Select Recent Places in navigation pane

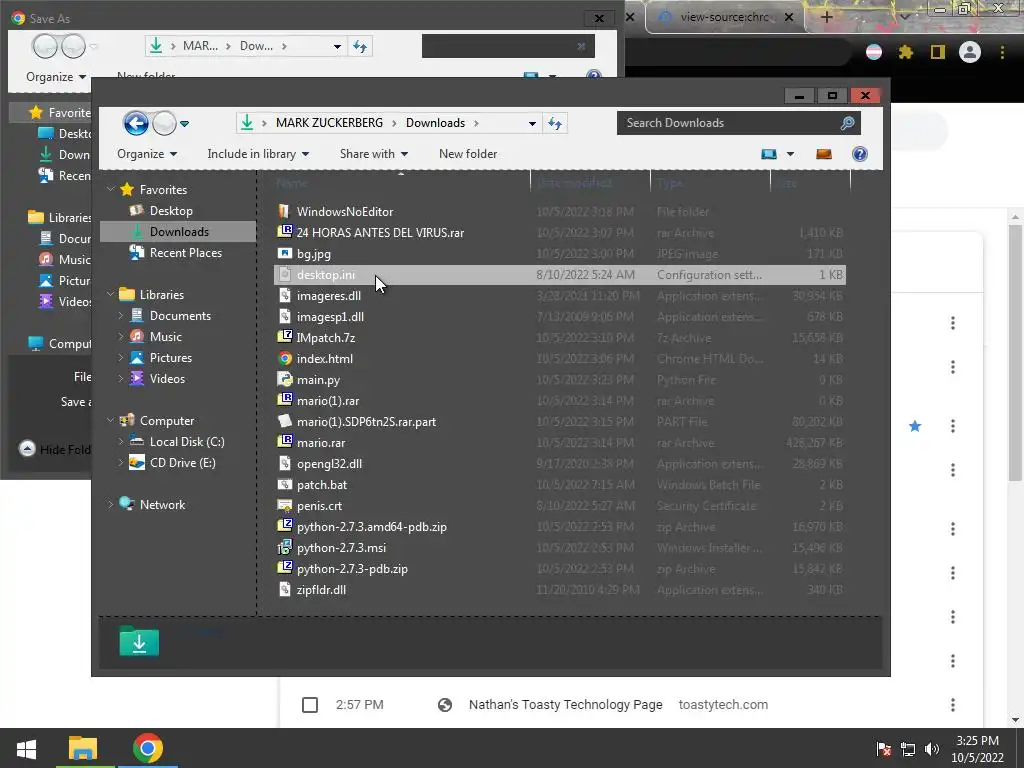[x=185, y=253]
